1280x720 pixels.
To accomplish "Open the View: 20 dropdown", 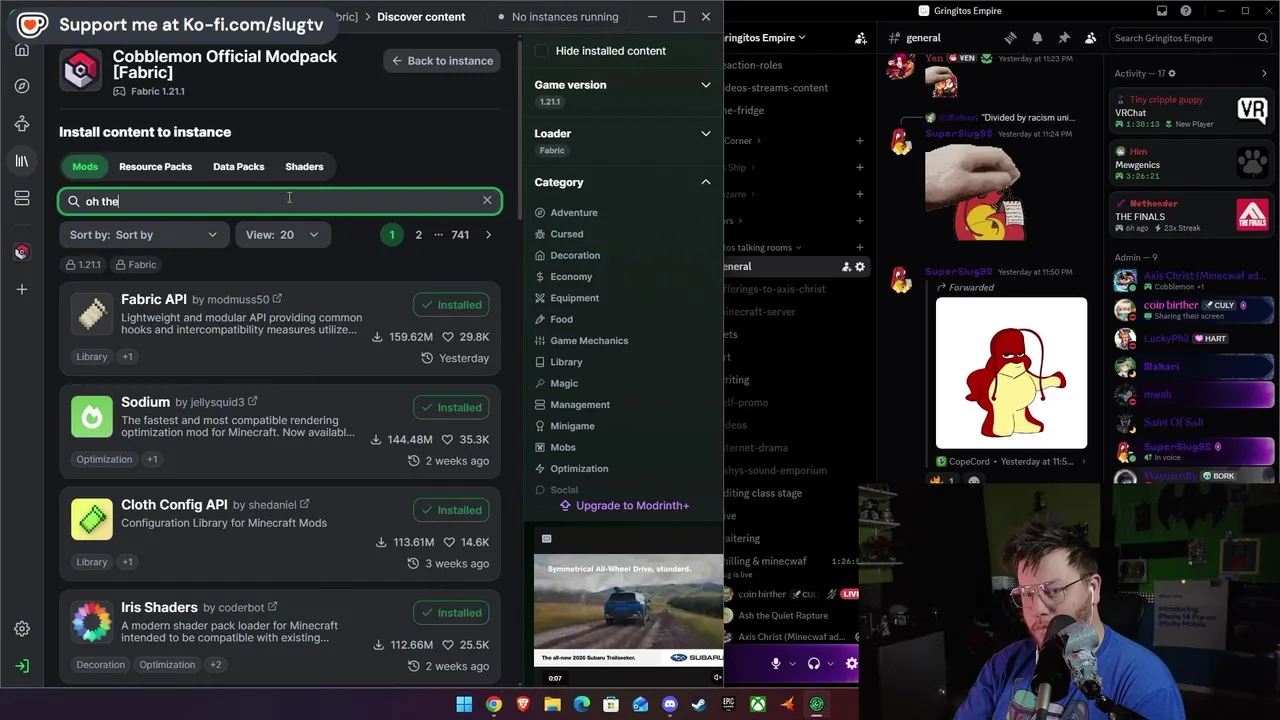I will (x=282, y=235).
